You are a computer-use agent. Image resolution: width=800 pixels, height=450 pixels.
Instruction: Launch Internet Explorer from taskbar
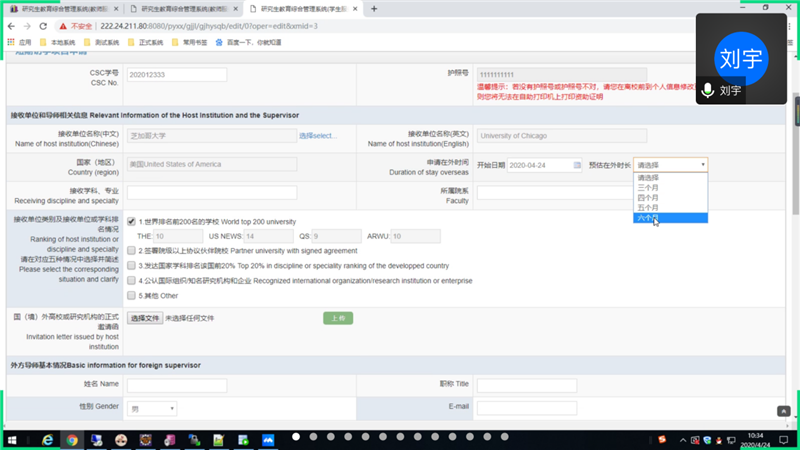[x=47, y=440]
